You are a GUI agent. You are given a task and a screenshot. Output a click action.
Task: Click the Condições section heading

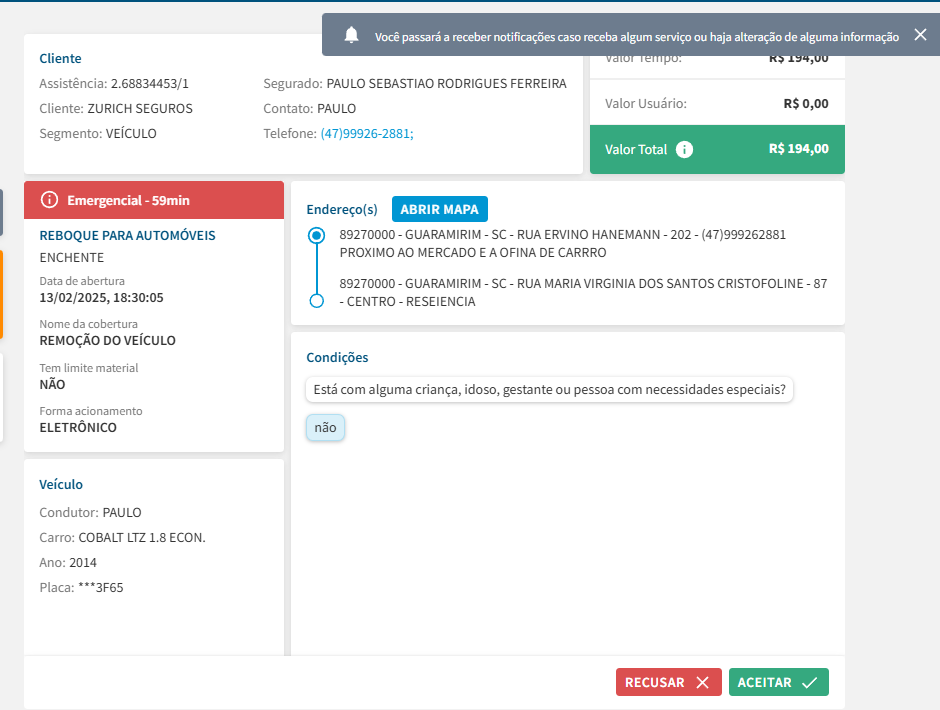[x=337, y=357]
